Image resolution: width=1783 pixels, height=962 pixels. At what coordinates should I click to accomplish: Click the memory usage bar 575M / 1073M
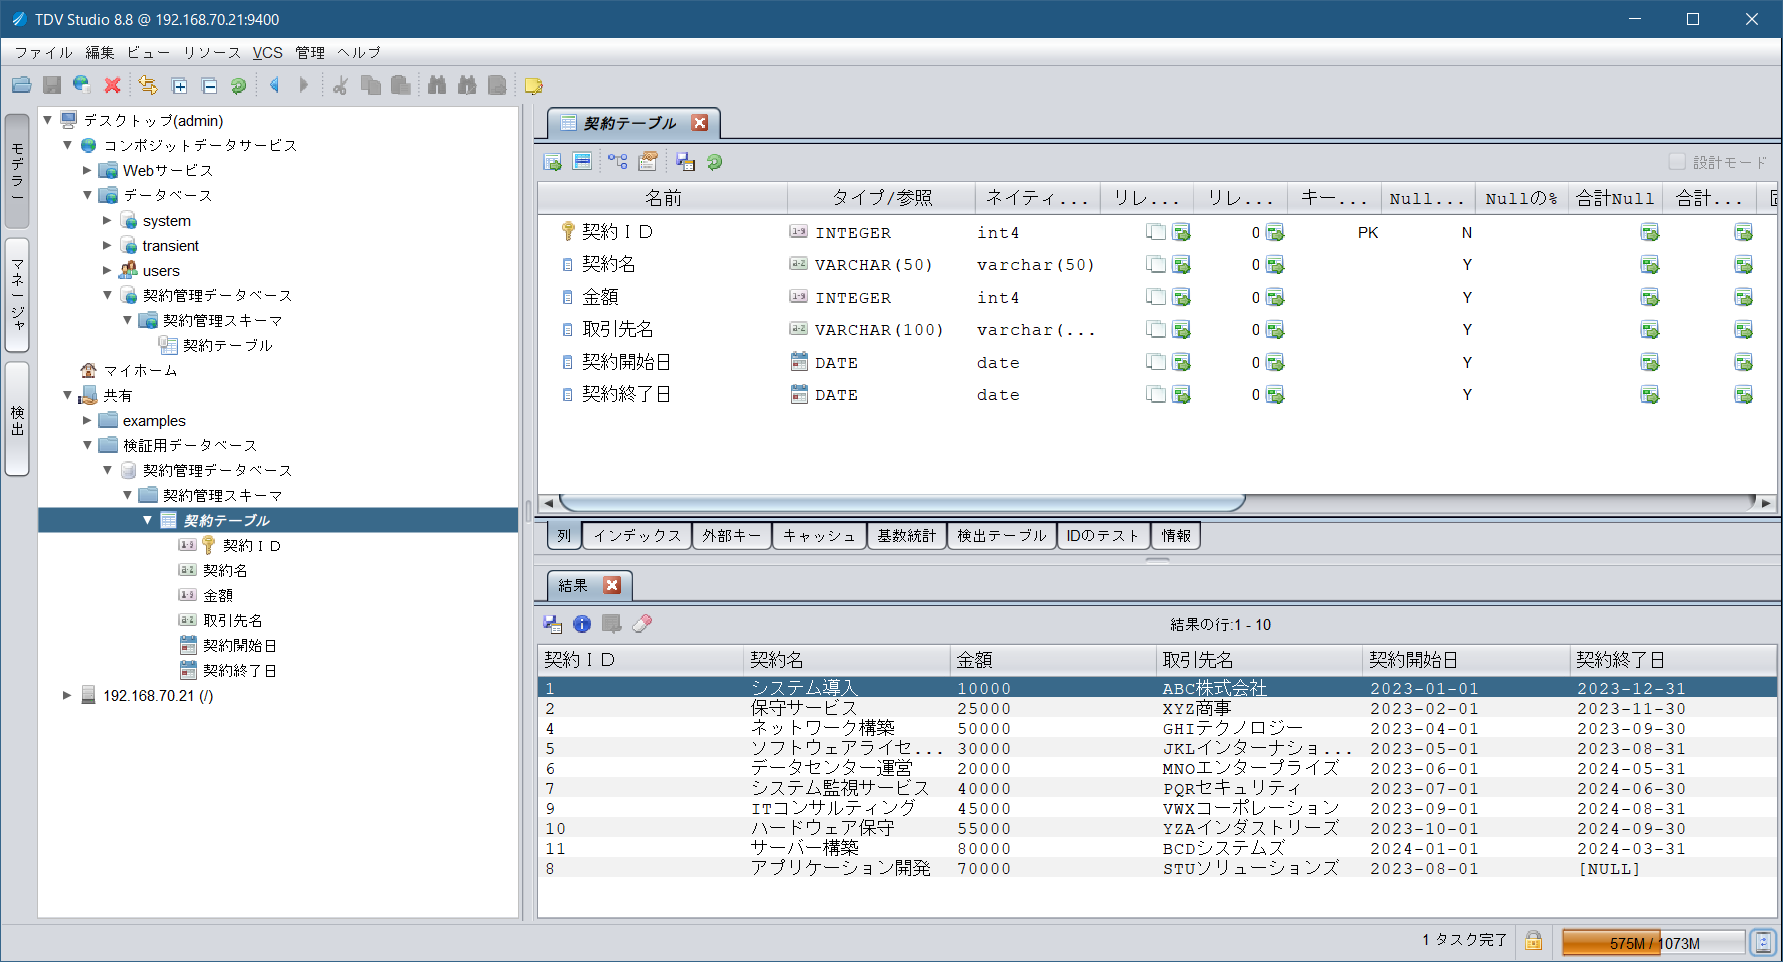tap(1654, 942)
